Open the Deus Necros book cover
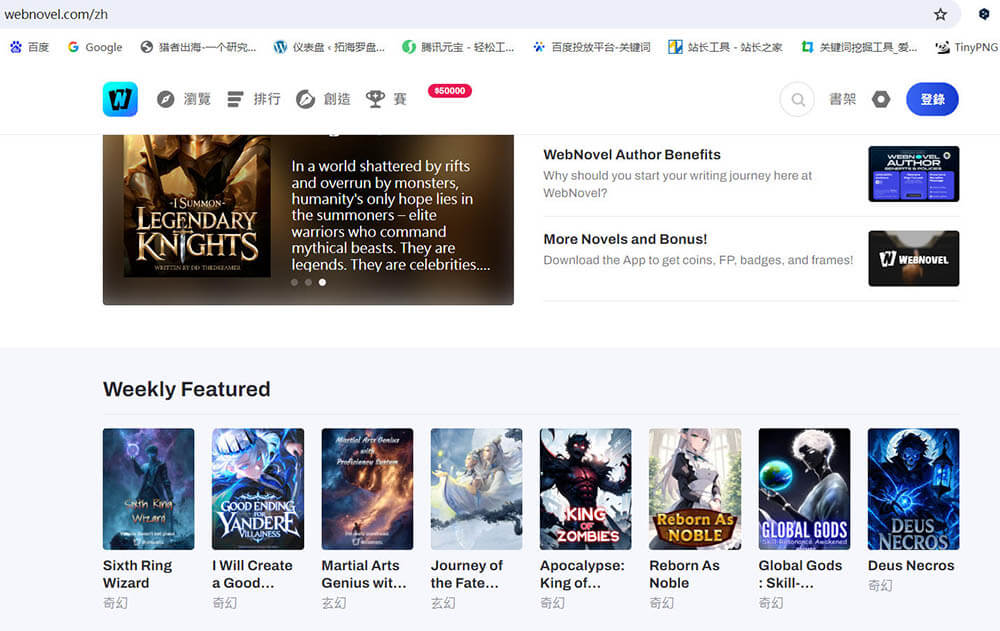1000x631 pixels. [x=913, y=489]
